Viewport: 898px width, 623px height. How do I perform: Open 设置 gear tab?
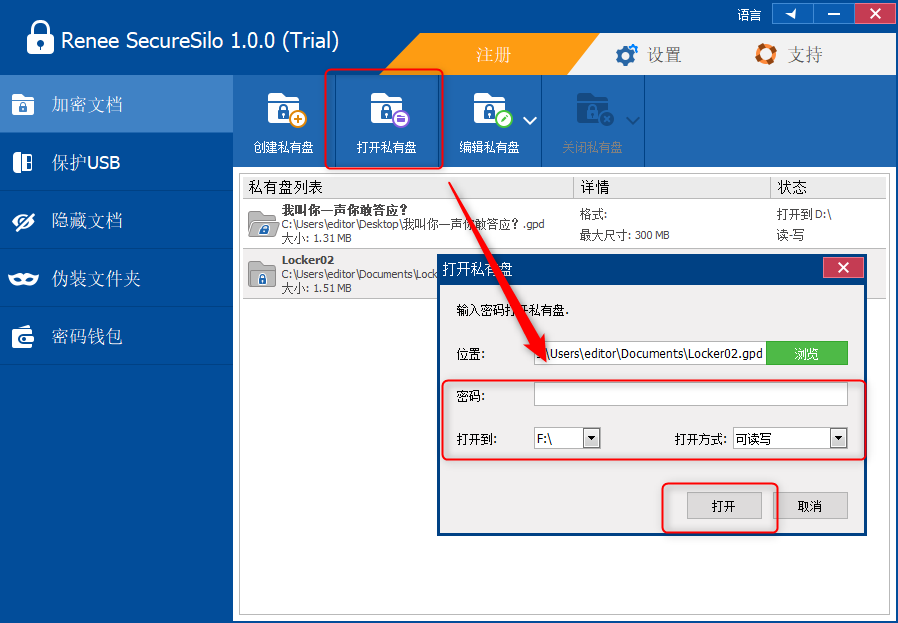click(x=648, y=54)
